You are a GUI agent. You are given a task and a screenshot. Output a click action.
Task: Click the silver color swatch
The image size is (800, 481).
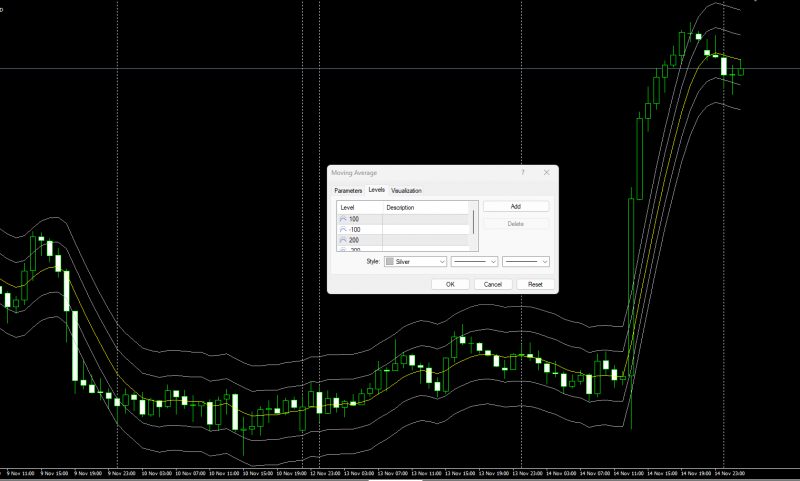point(390,262)
